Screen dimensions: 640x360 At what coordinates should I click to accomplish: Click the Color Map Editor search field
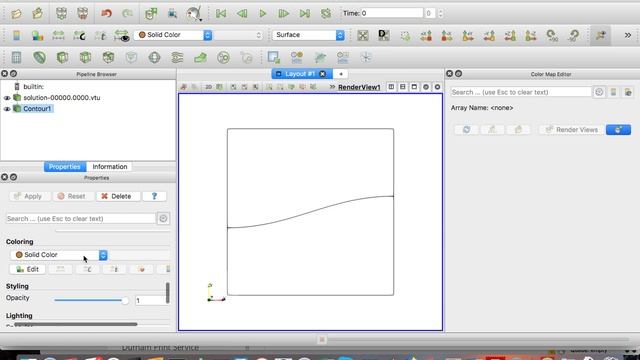tap(521, 92)
